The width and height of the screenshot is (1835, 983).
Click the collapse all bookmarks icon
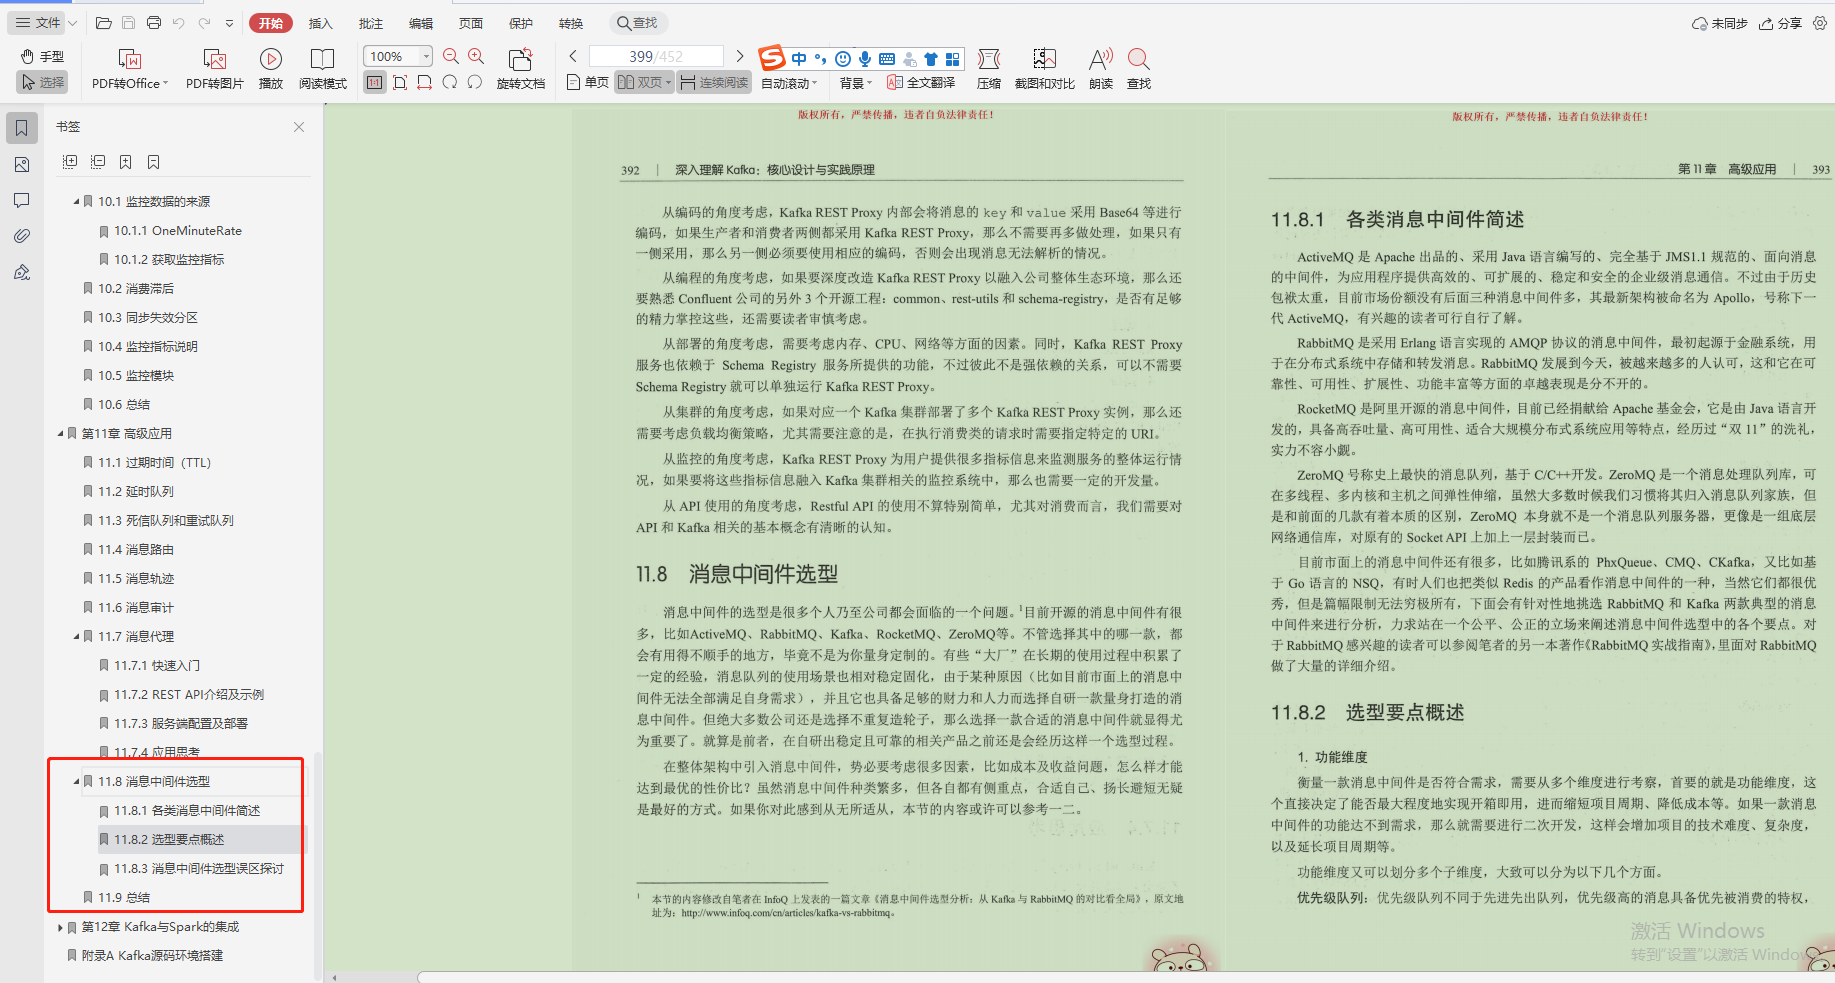pyautogui.click(x=98, y=162)
